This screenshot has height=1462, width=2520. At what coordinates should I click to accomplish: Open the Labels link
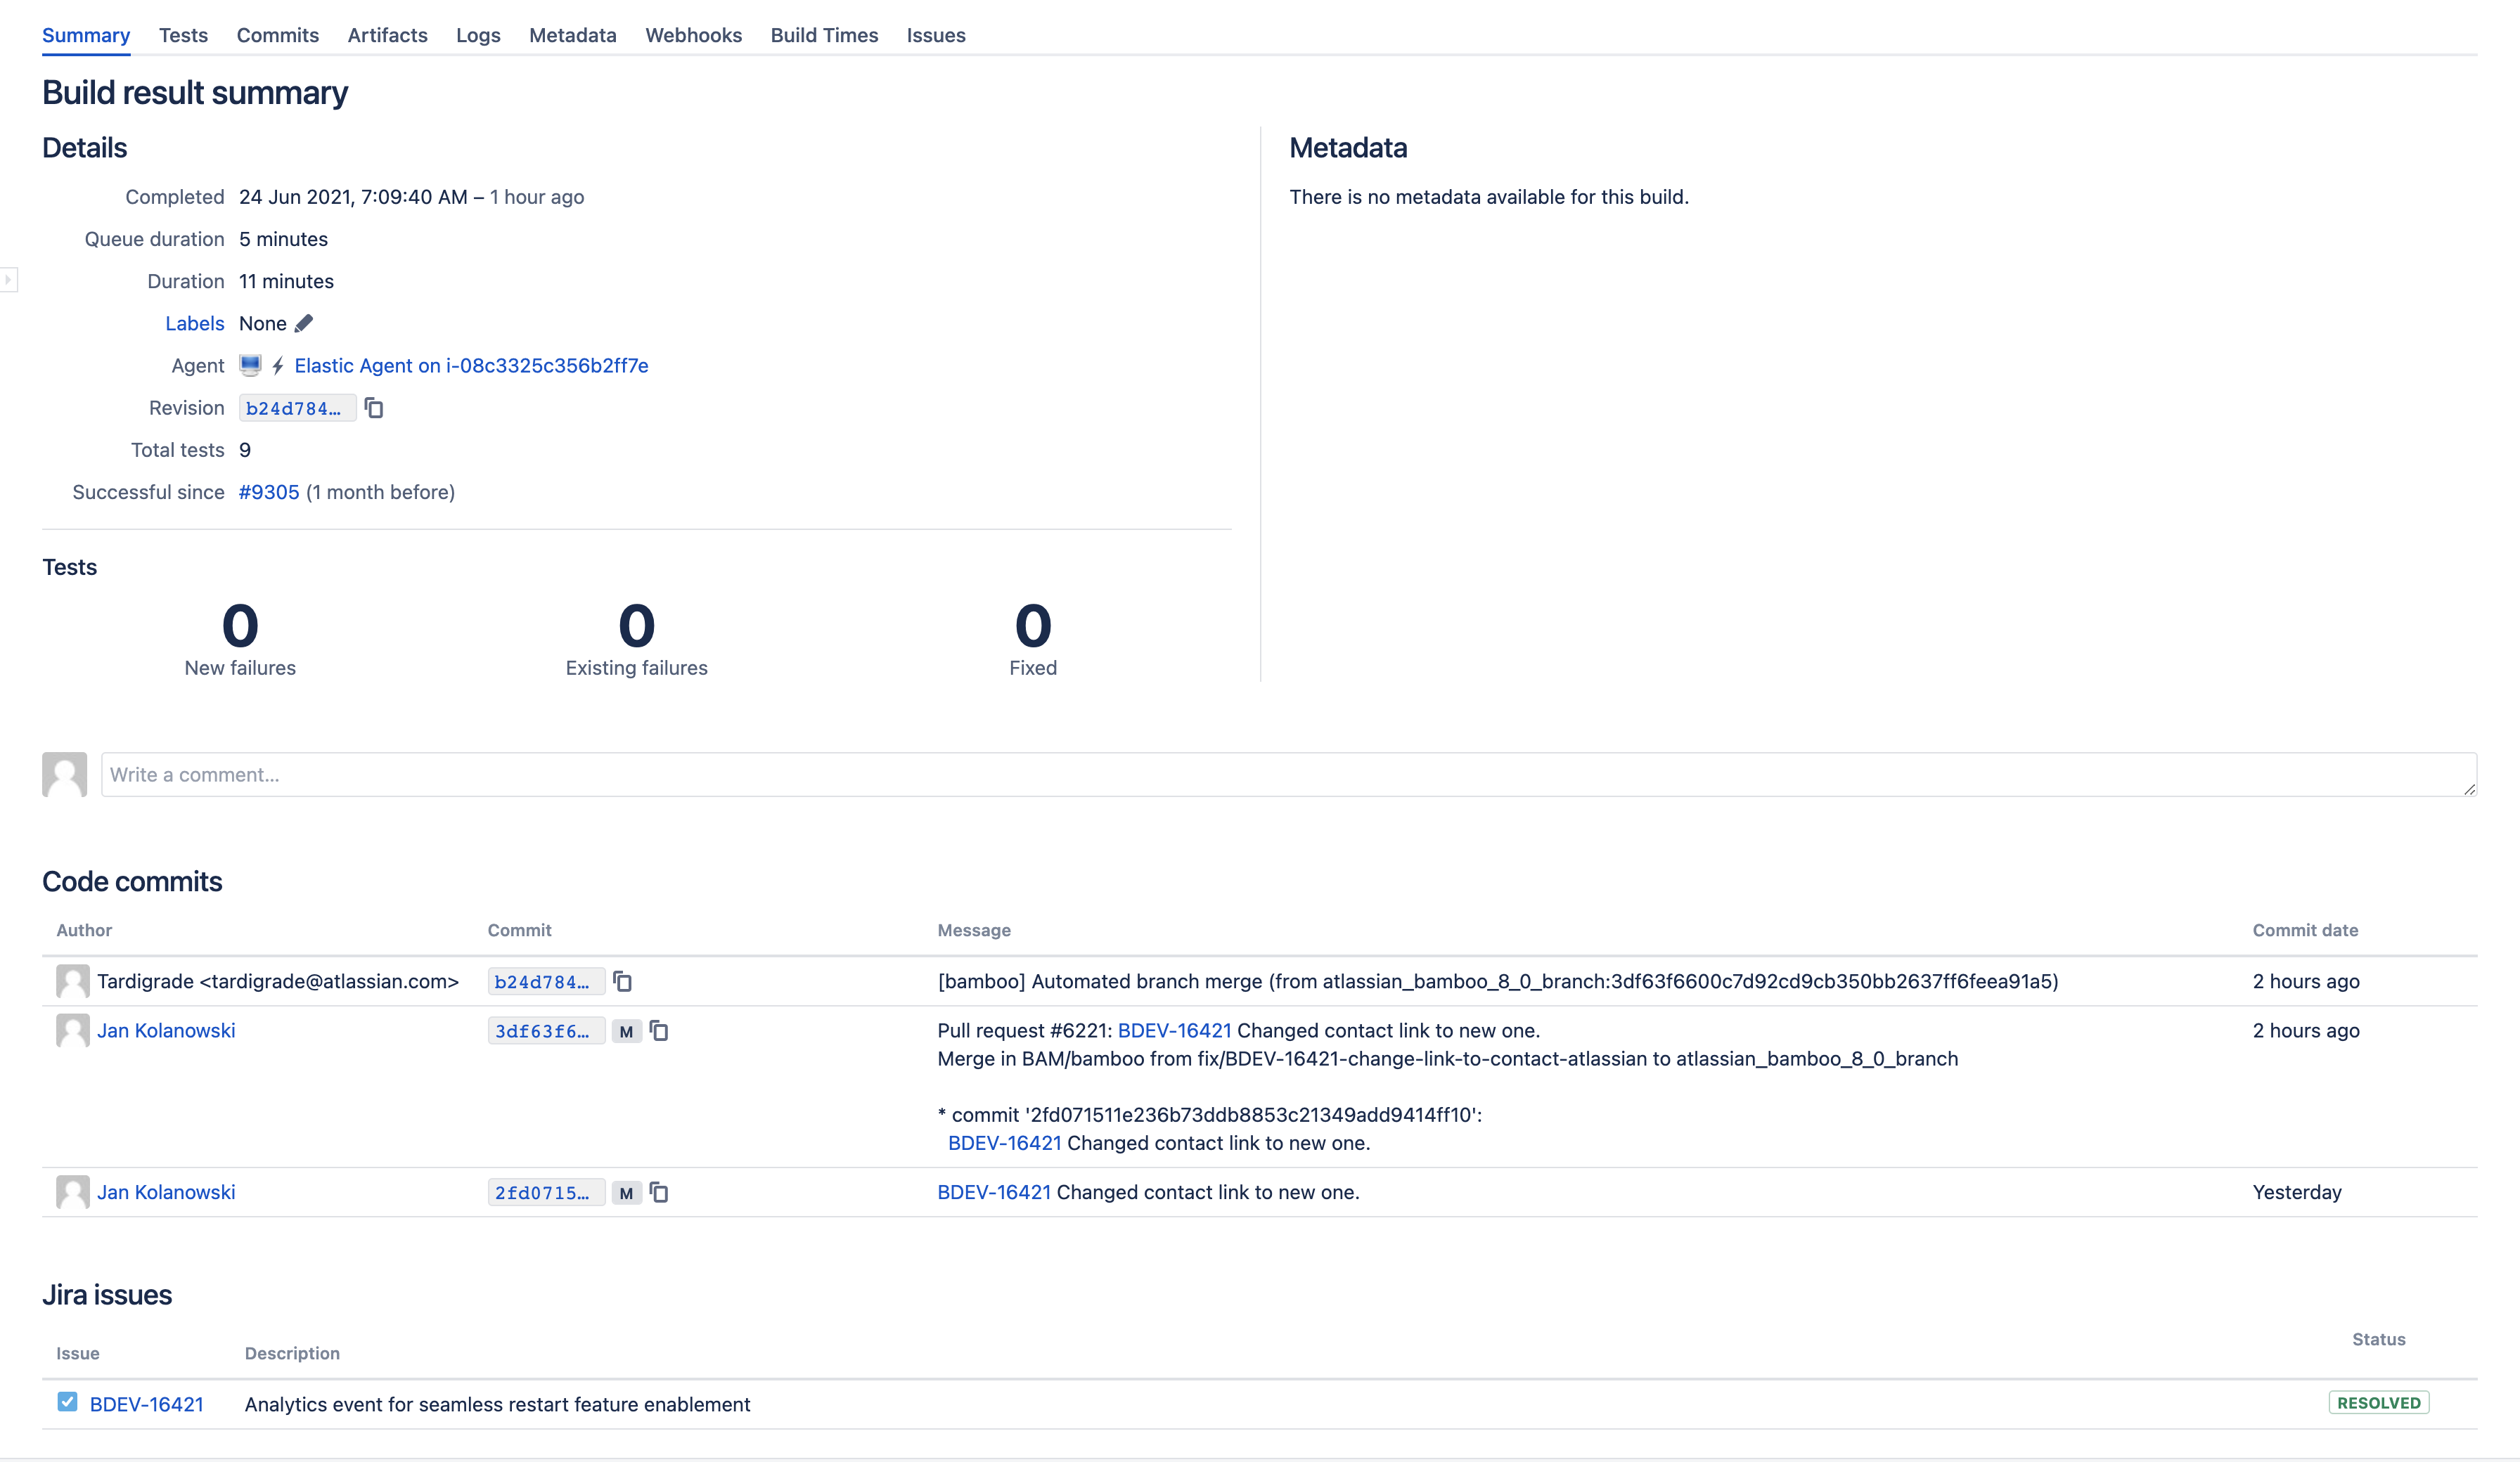click(195, 323)
